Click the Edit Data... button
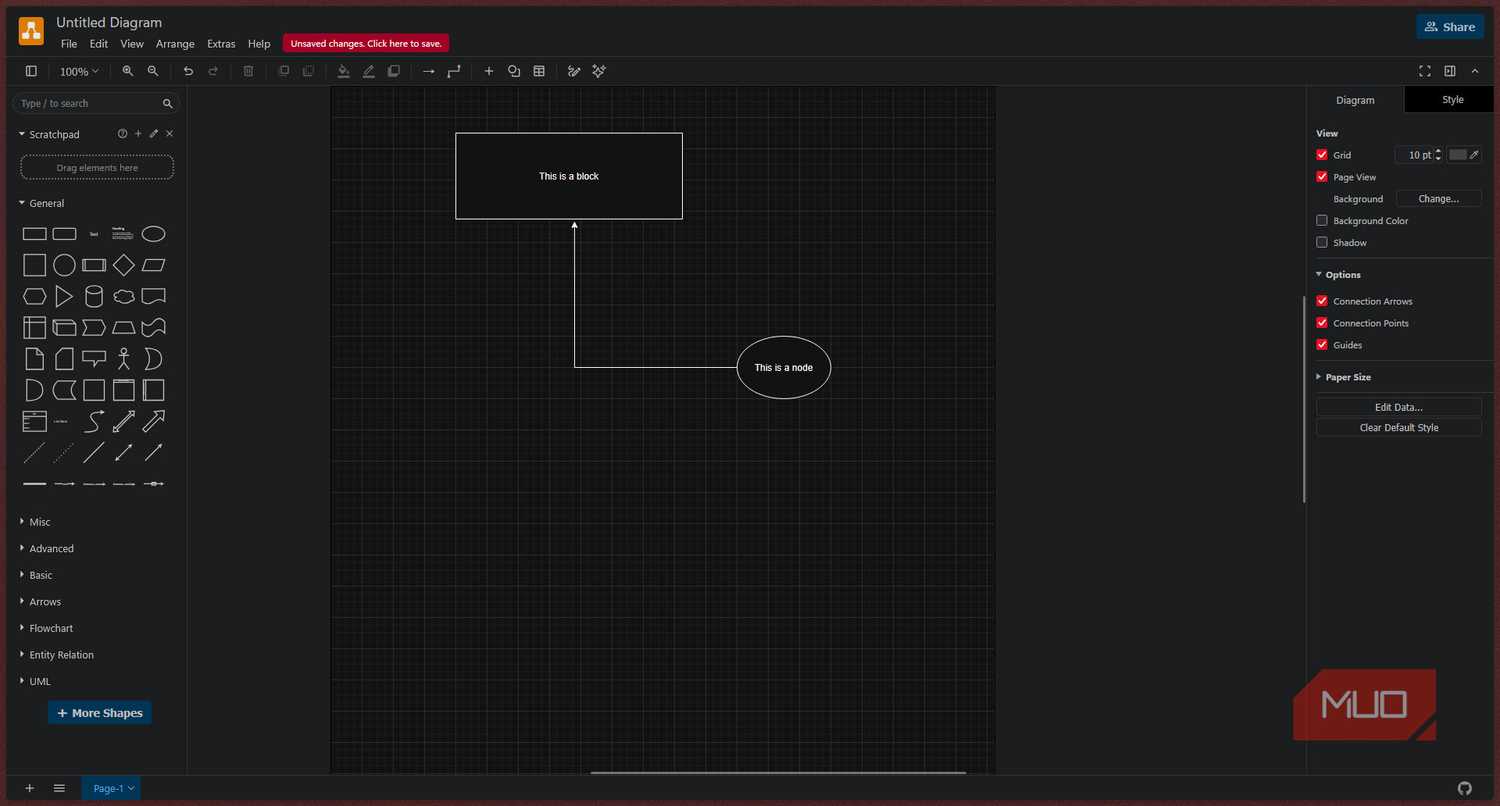1500x806 pixels. [1398, 407]
